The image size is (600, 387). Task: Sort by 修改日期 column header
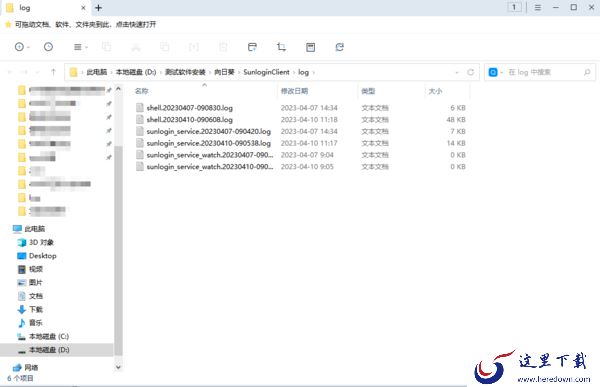[294, 91]
